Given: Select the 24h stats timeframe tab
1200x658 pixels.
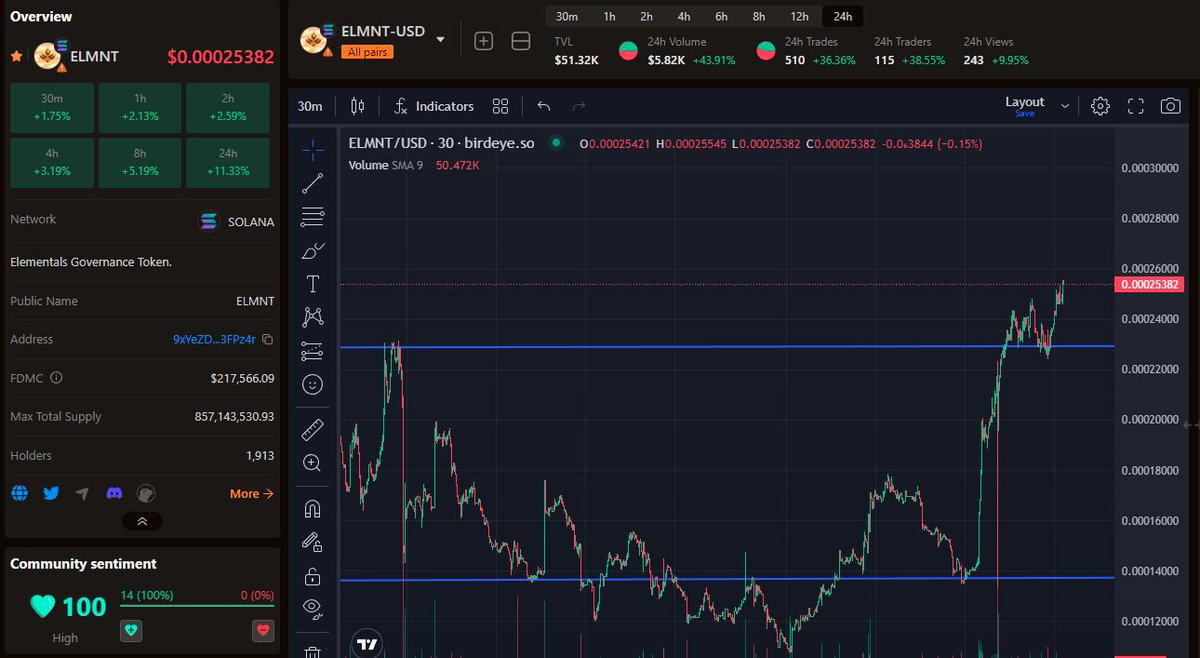Looking at the screenshot, I should coord(842,17).
